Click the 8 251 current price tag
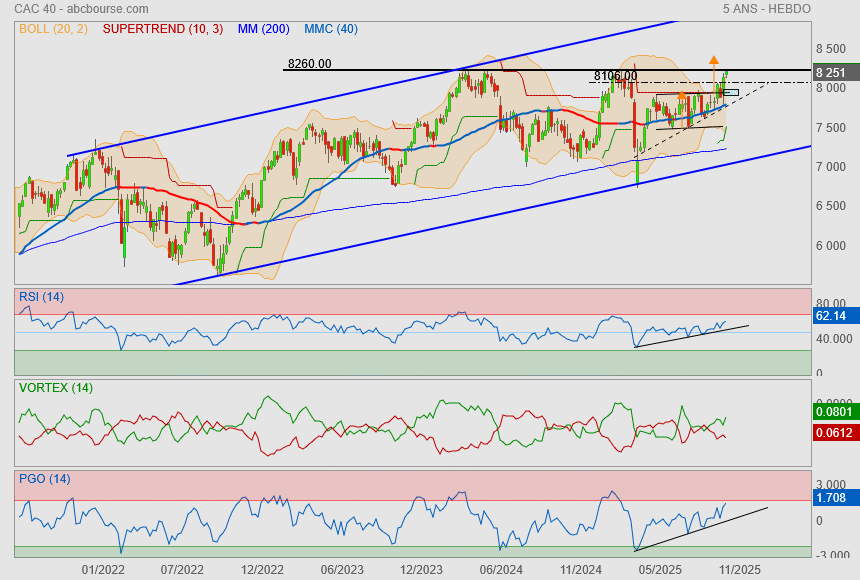 [x=831, y=73]
